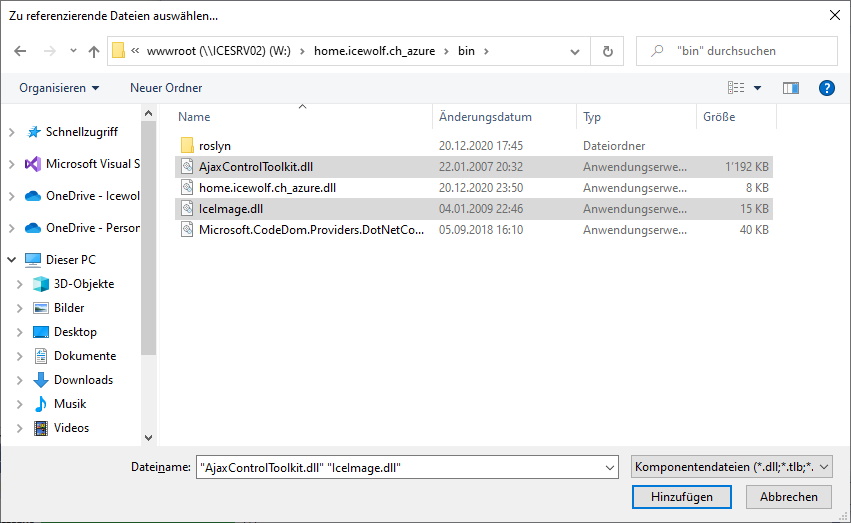Click the search magnifier icon

click(x=657, y=51)
